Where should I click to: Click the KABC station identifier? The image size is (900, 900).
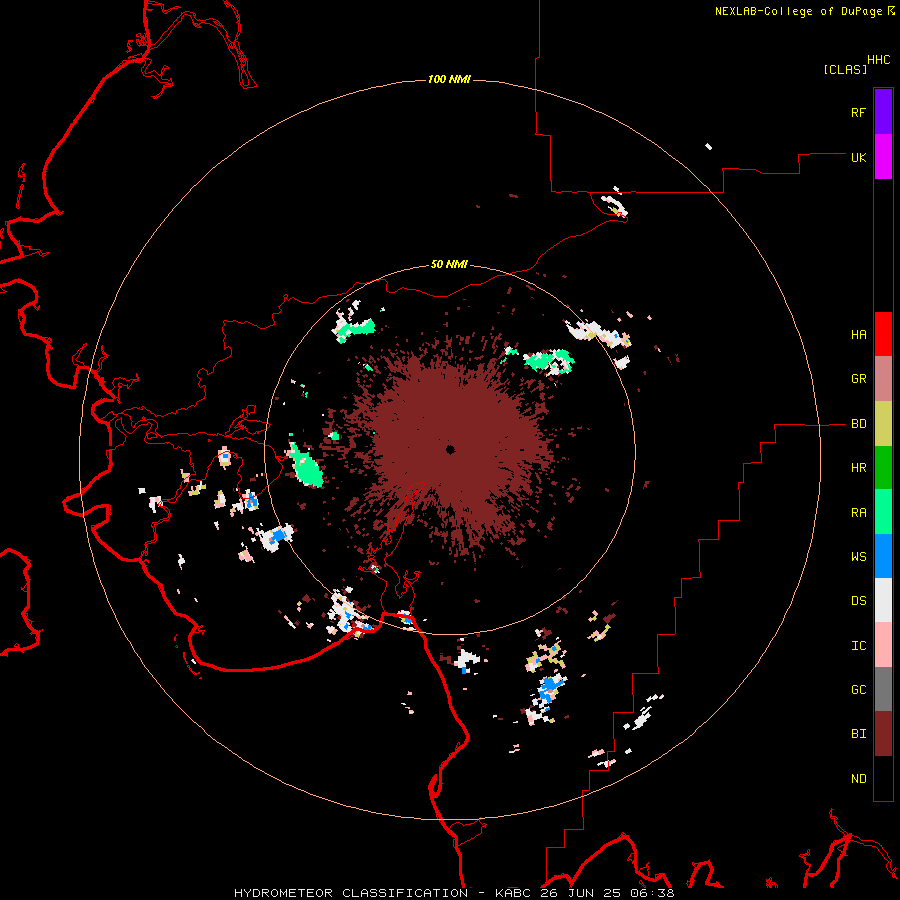click(x=512, y=893)
